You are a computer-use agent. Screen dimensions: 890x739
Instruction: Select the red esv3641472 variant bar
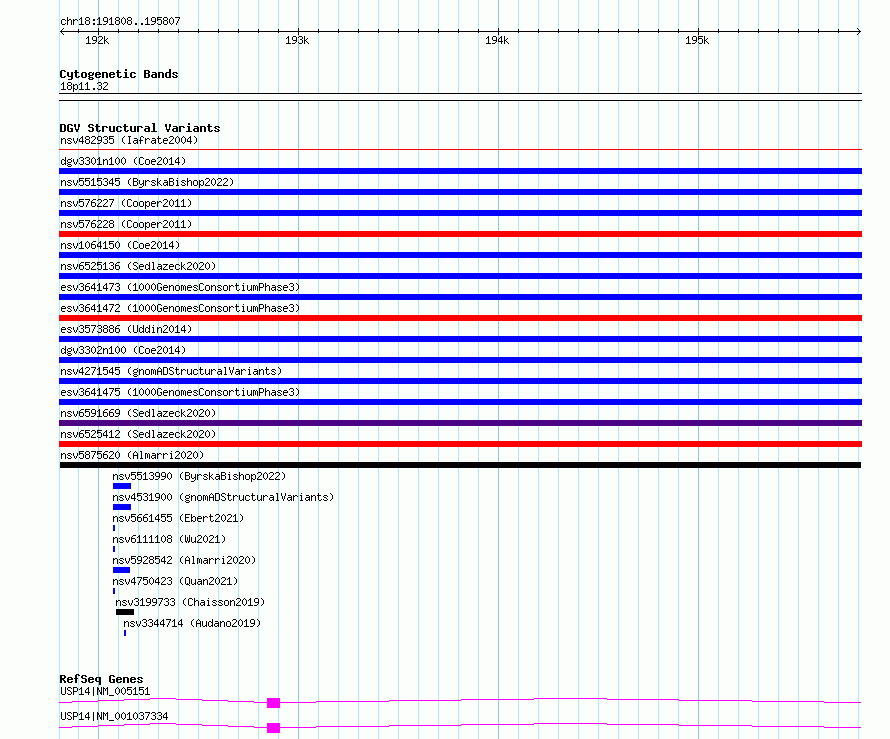pyautogui.click(x=460, y=318)
